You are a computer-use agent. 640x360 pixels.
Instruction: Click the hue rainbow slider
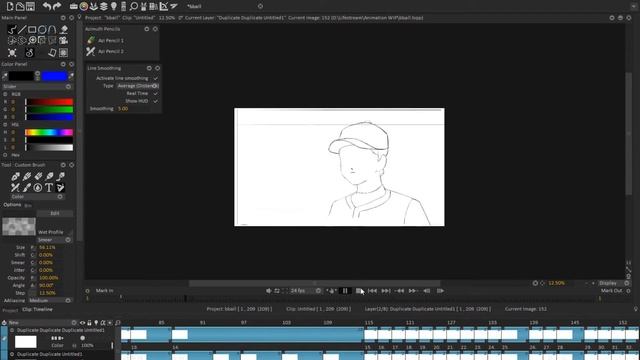(49, 132)
